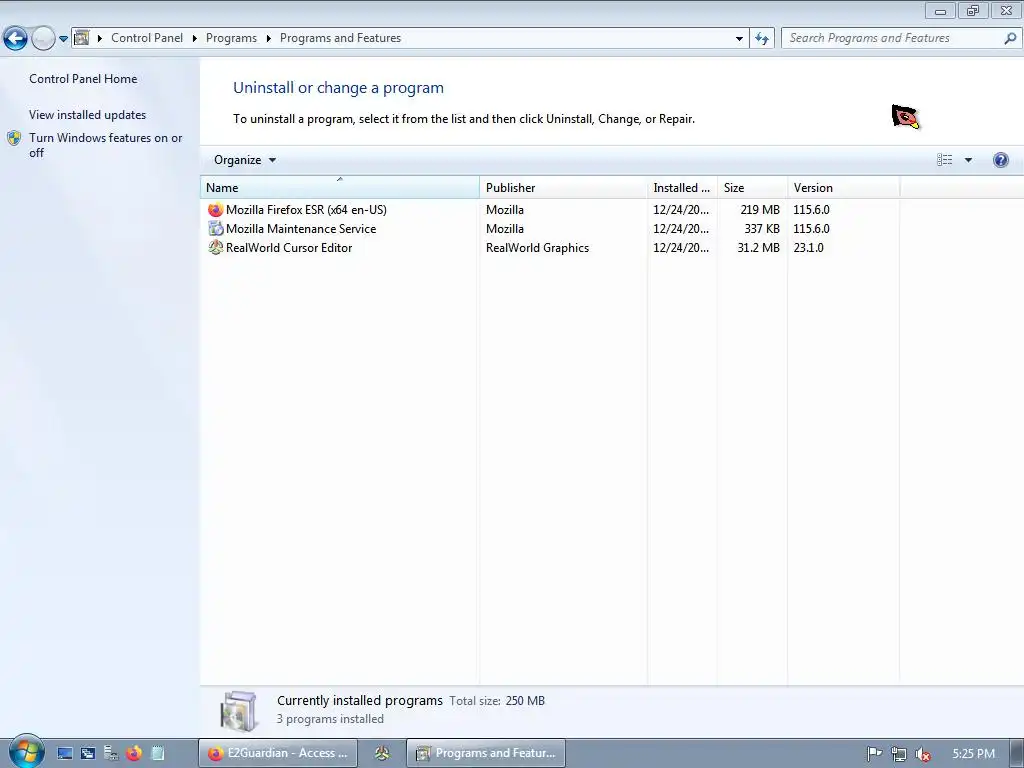Navigate to Programs breadcrumb
1024x768 pixels.
231,38
